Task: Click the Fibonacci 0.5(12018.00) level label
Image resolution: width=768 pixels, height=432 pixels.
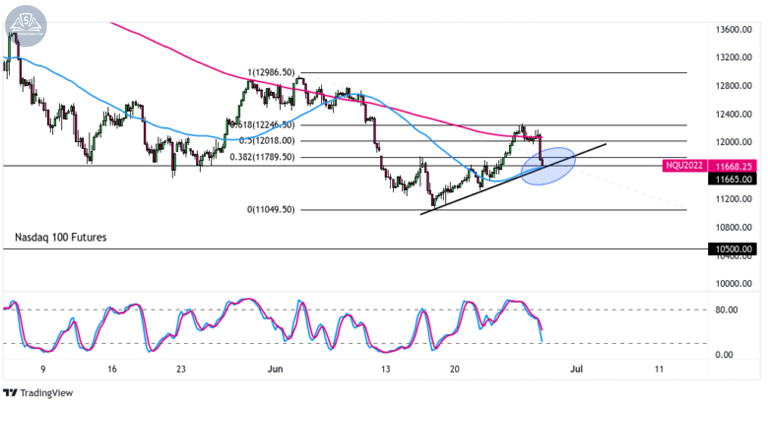Action: tap(267, 141)
